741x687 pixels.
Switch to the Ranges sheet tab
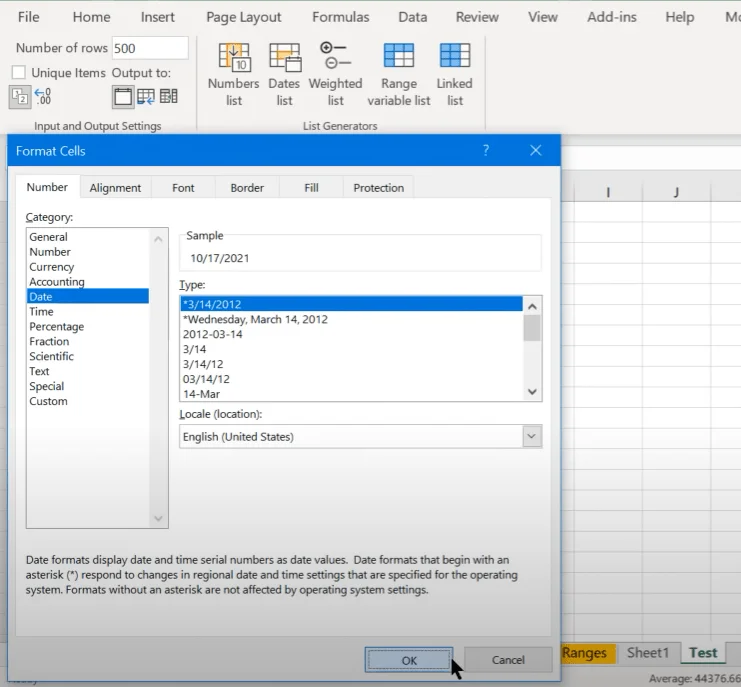[x=588, y=653]
